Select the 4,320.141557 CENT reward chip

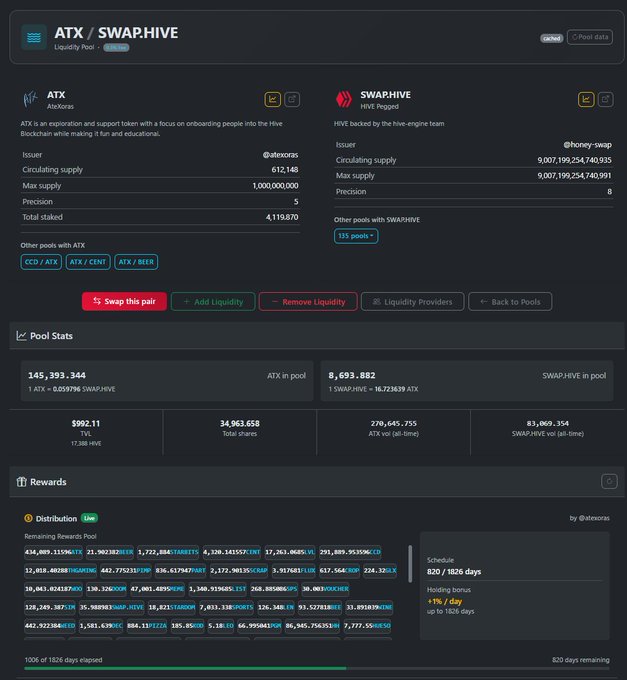232,552
